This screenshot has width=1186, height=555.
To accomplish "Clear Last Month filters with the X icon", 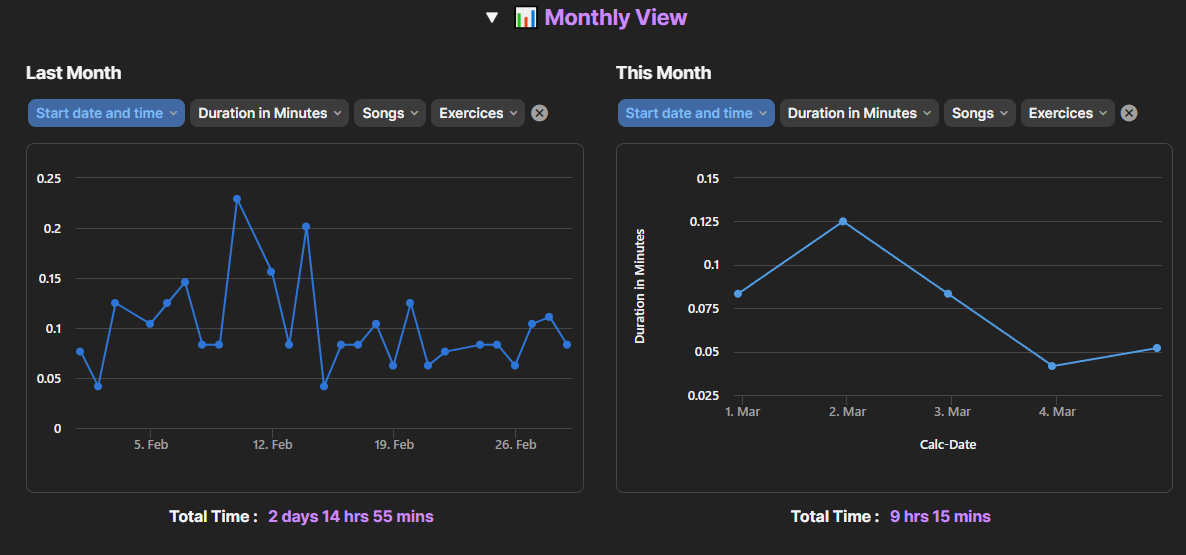I will (x=539, y=113).
